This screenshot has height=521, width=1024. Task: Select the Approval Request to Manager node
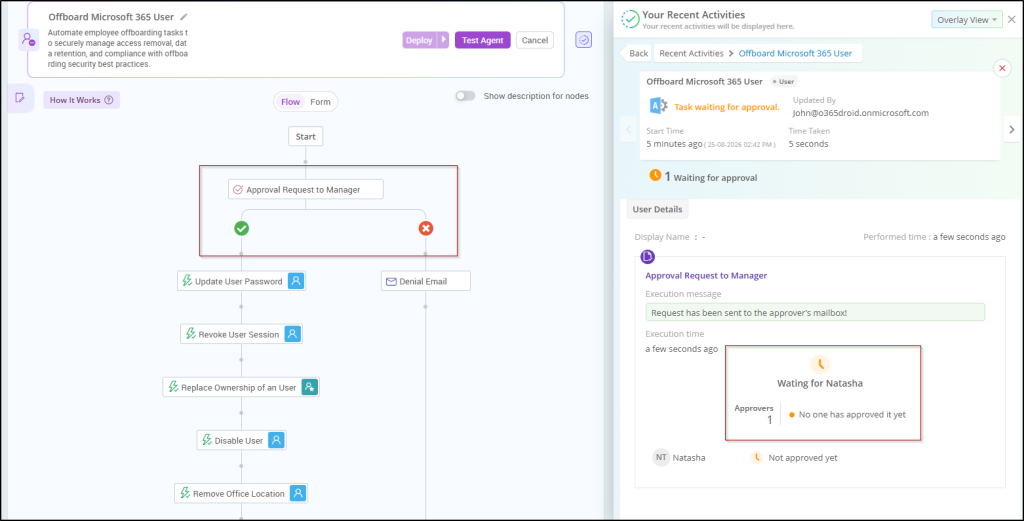pos(306,189)
